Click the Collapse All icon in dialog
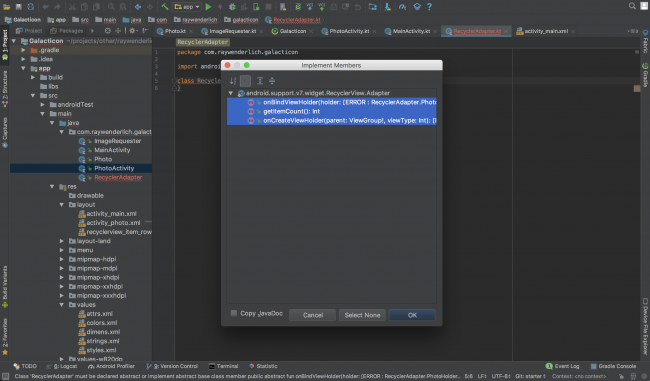The width and height of the screenshot is (650, 381). pyautogui.click(x=272, y=81)
